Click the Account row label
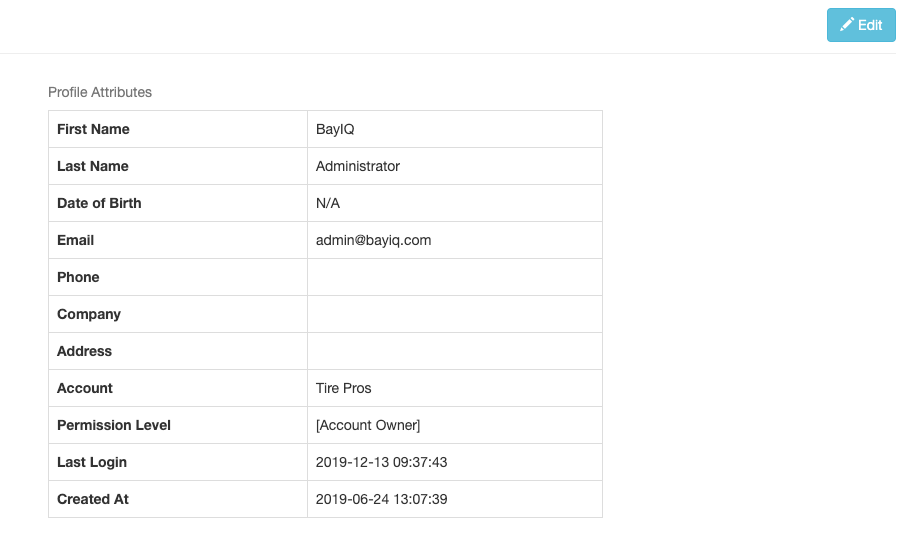 point(84,388)
